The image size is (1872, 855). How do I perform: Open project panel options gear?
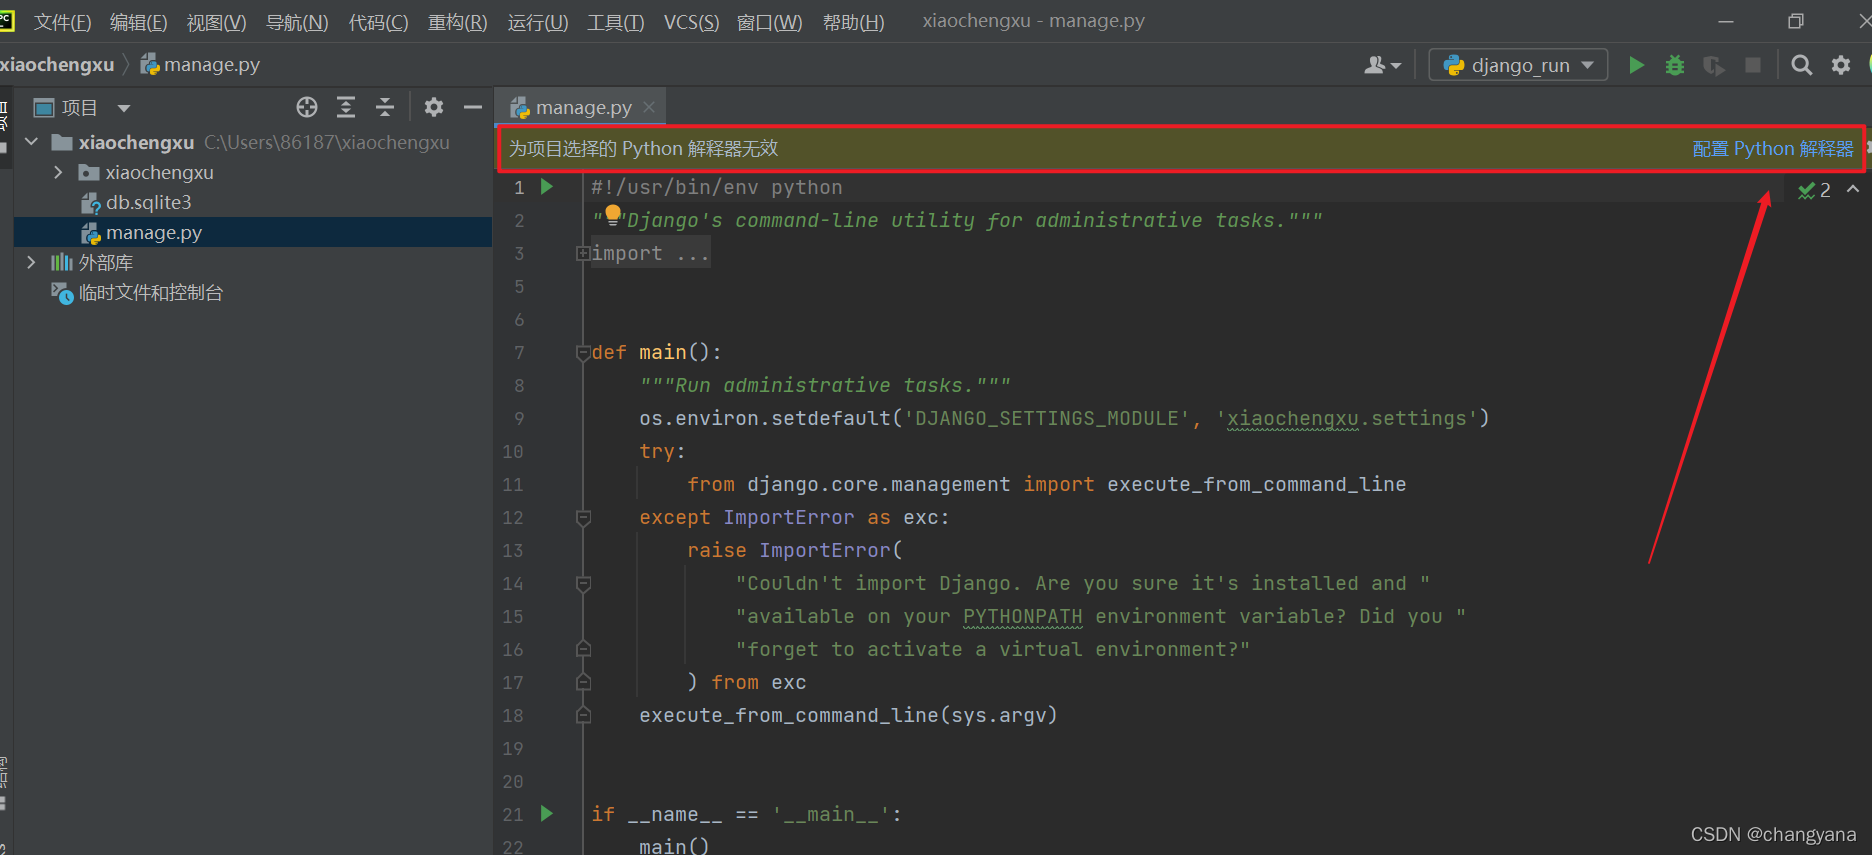[434, 107]
